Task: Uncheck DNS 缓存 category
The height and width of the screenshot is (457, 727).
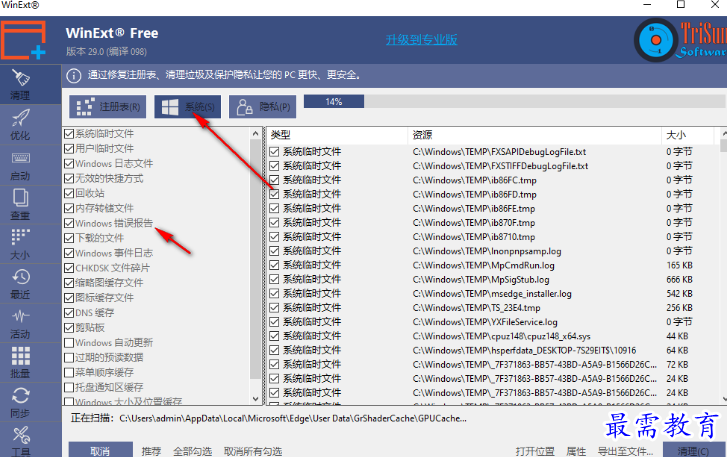Action: [x=69, y=313]
